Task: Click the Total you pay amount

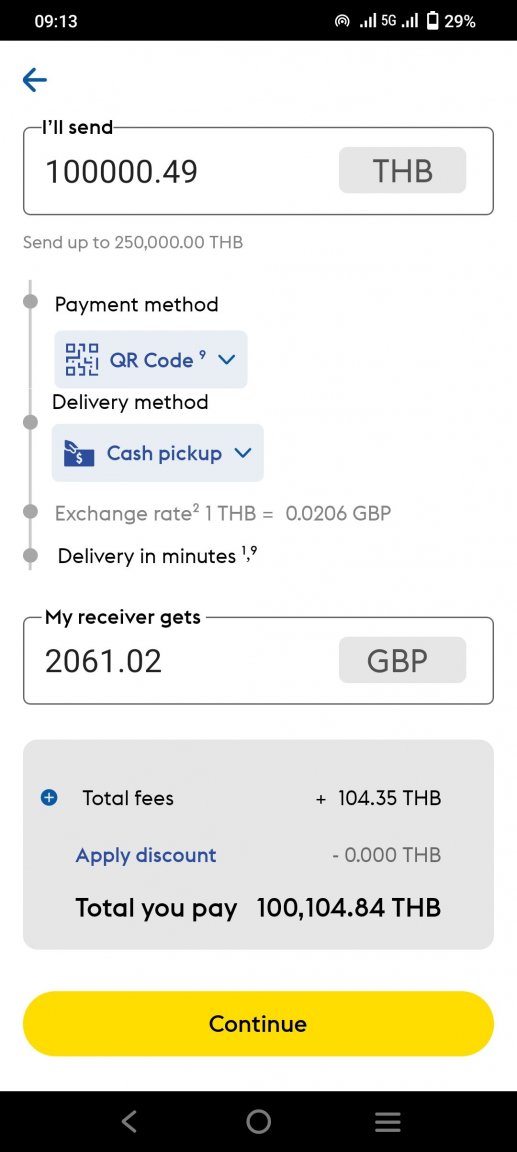Action: [349, 908]
